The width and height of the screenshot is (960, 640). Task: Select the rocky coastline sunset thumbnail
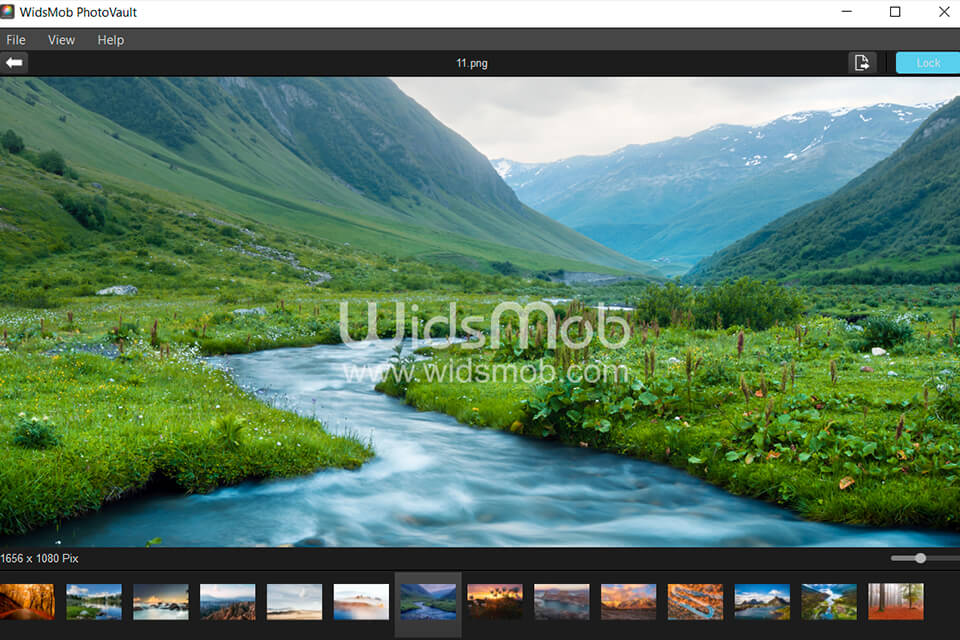[x=161, y=601]
